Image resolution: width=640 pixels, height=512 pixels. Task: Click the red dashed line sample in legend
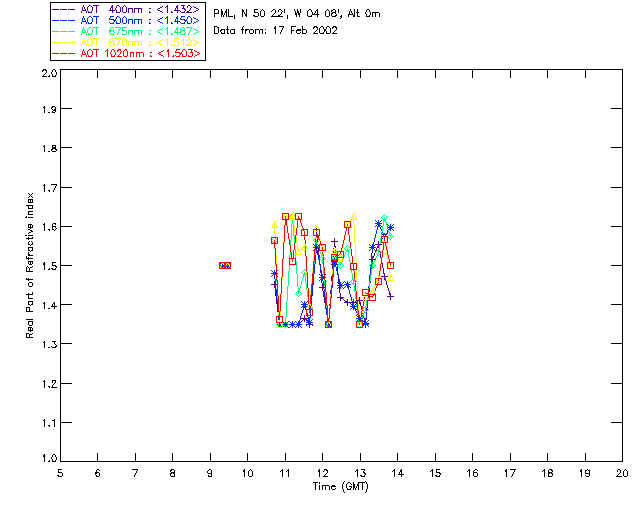click(x=64, y=53)
